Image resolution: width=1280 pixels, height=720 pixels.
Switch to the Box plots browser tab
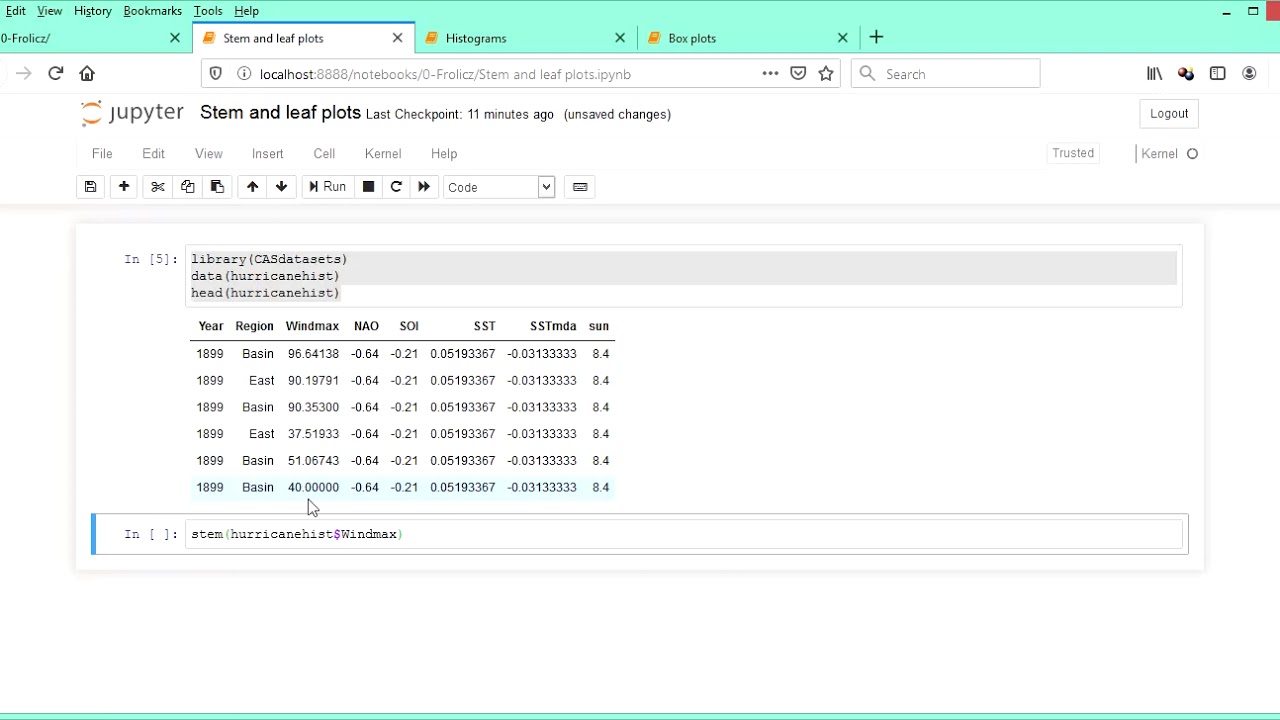click(x=692, y=38)
